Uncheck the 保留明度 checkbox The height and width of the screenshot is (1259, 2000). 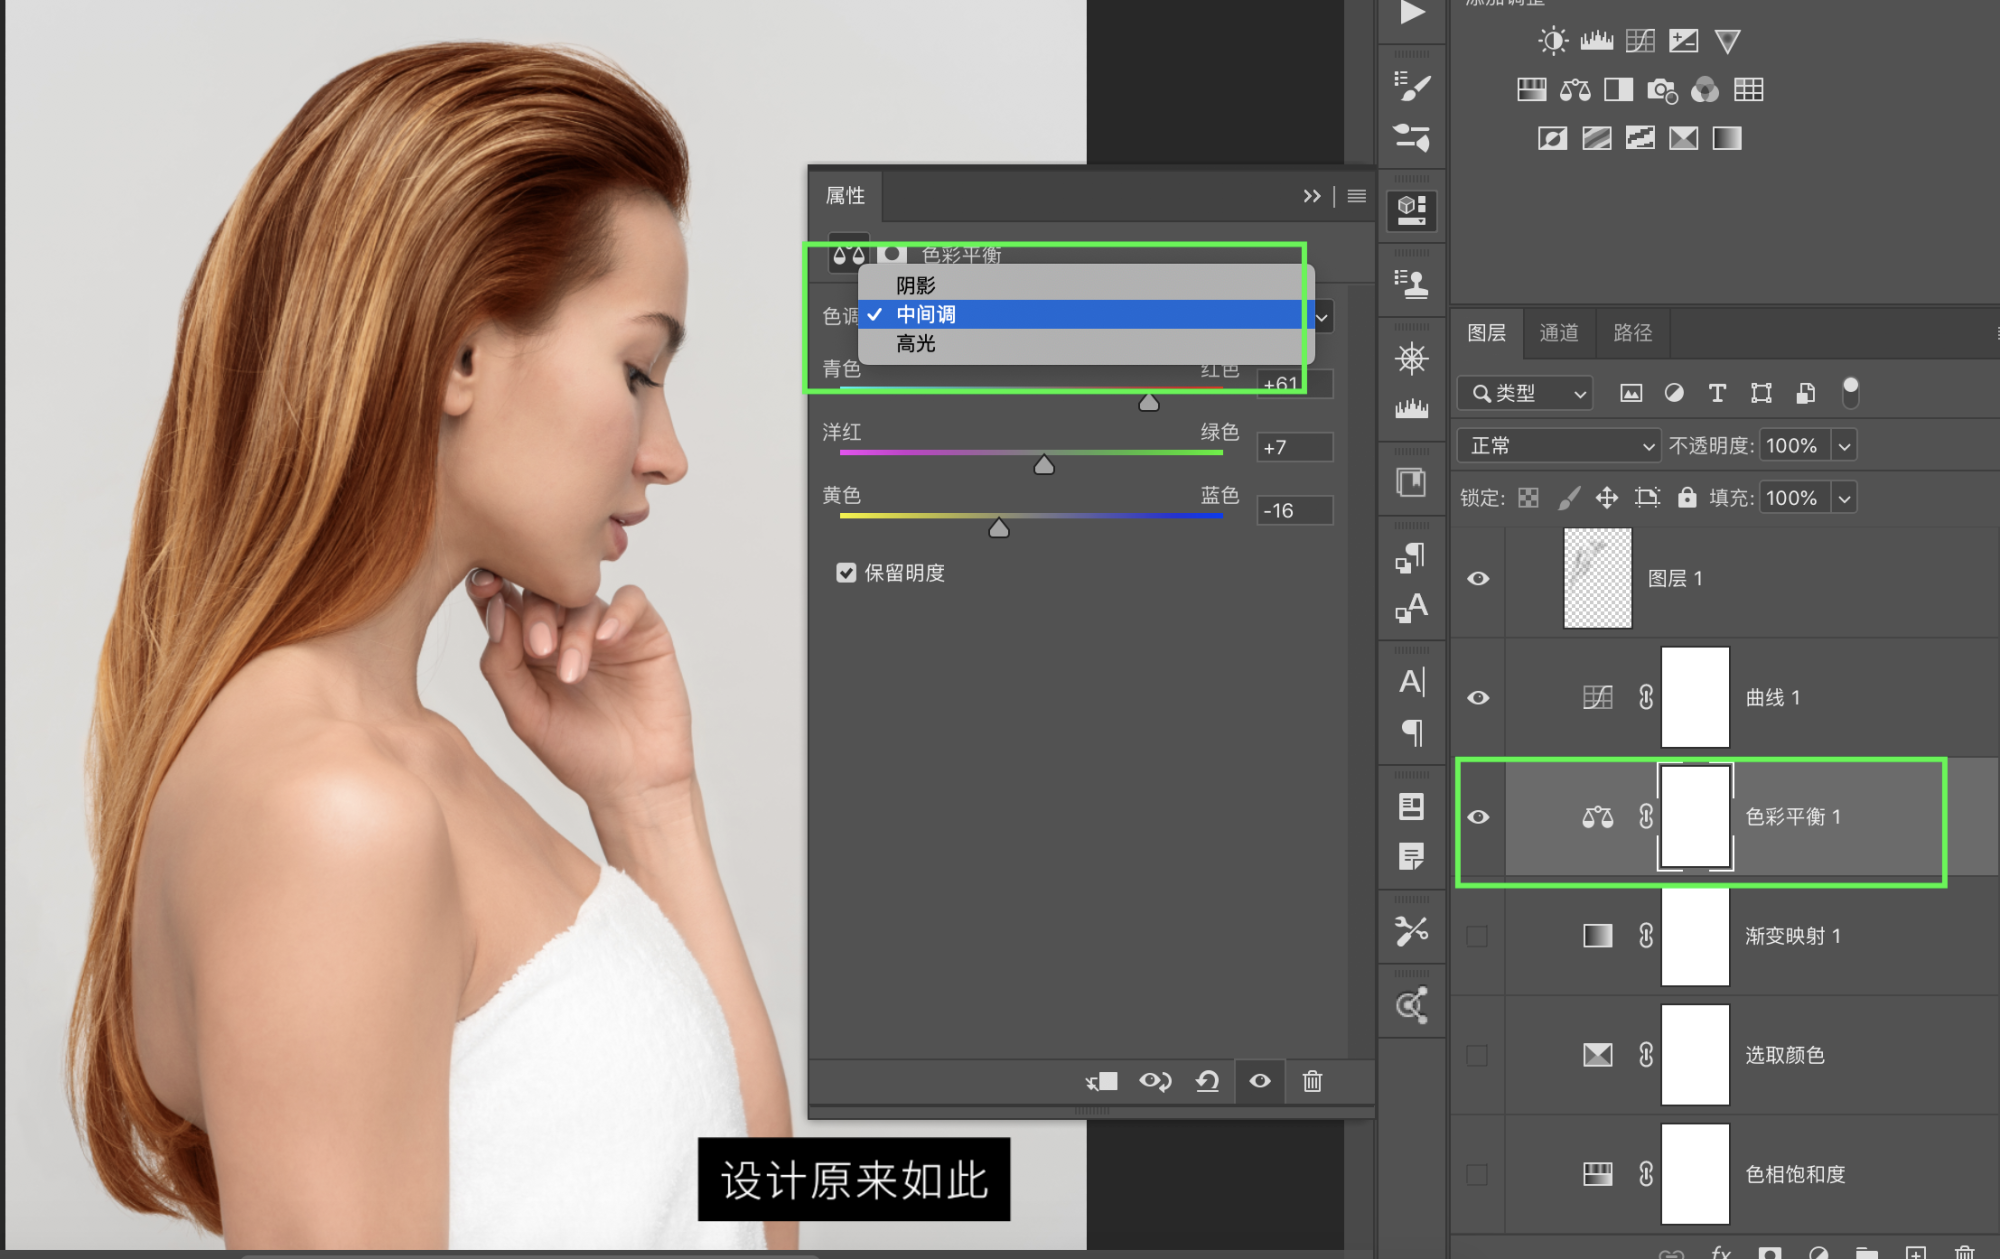pyautogui.click(x=846, y=573)
